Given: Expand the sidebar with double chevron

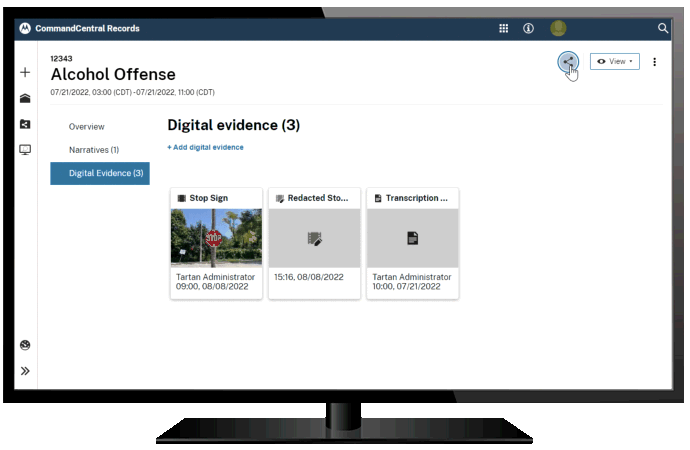Looking at the screenshot, I should pyautogui.click(x=25, y=371).
